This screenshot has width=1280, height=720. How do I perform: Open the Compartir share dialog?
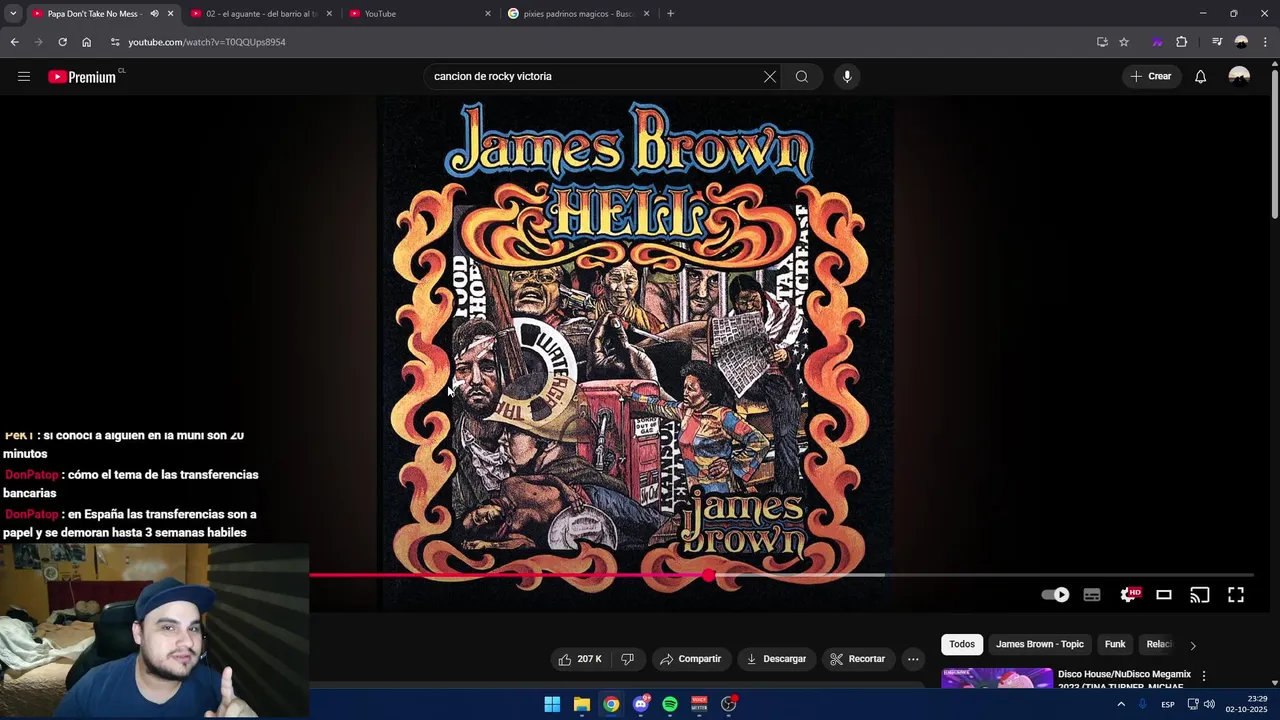[691, 659]
